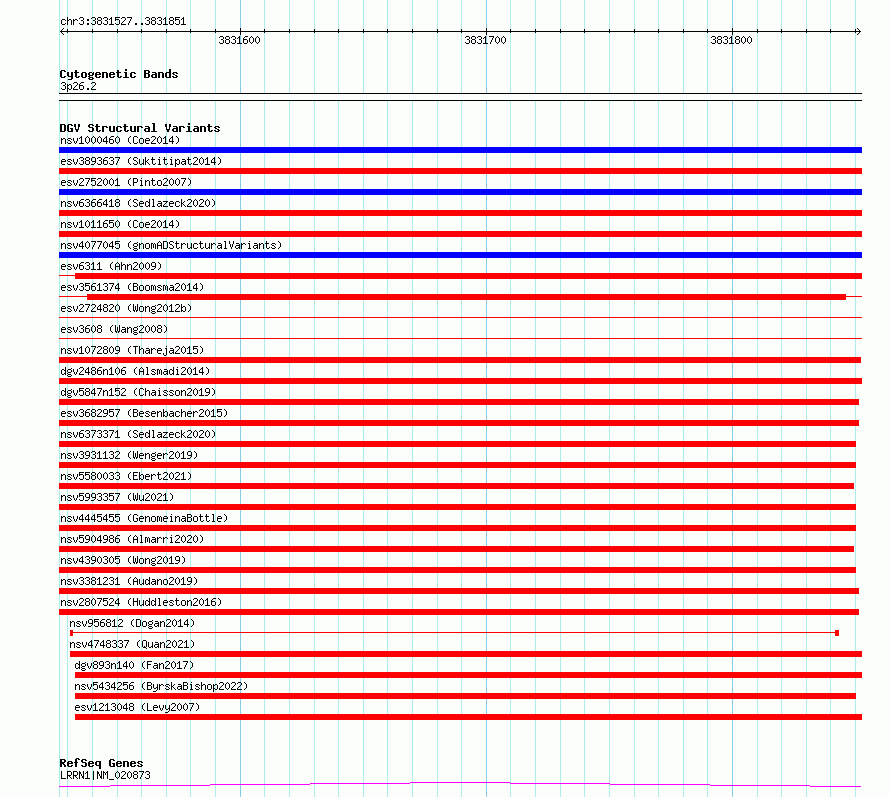Select dgv2486n106 (Alsmadi2014) label
This screenshot has height=797, width=890.
tap(135, 371)
